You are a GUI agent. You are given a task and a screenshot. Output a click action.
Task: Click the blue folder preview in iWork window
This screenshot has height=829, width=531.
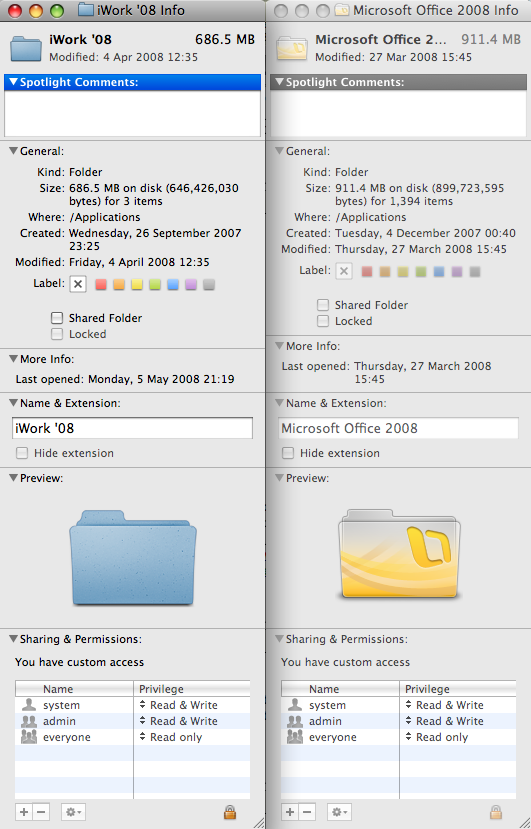pyautogui.click(x=133, y=558)
